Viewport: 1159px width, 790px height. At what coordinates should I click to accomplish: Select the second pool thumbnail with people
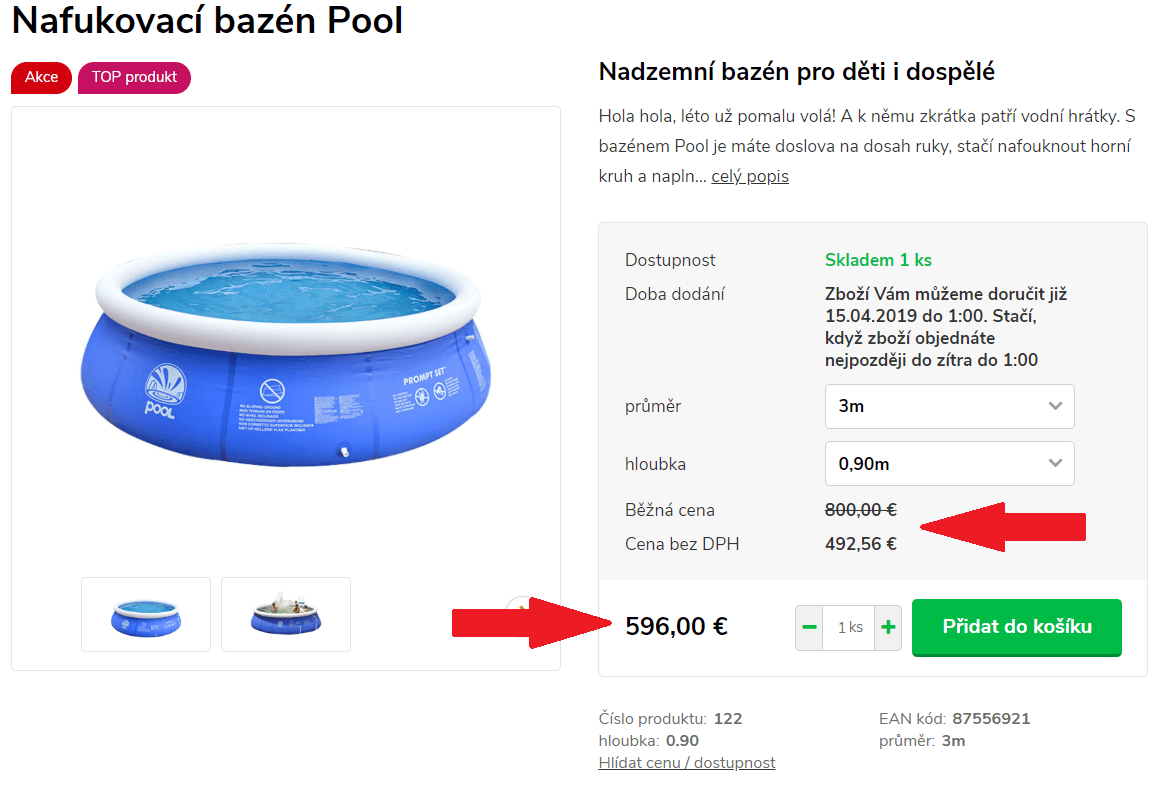click(x=286, y=615)
